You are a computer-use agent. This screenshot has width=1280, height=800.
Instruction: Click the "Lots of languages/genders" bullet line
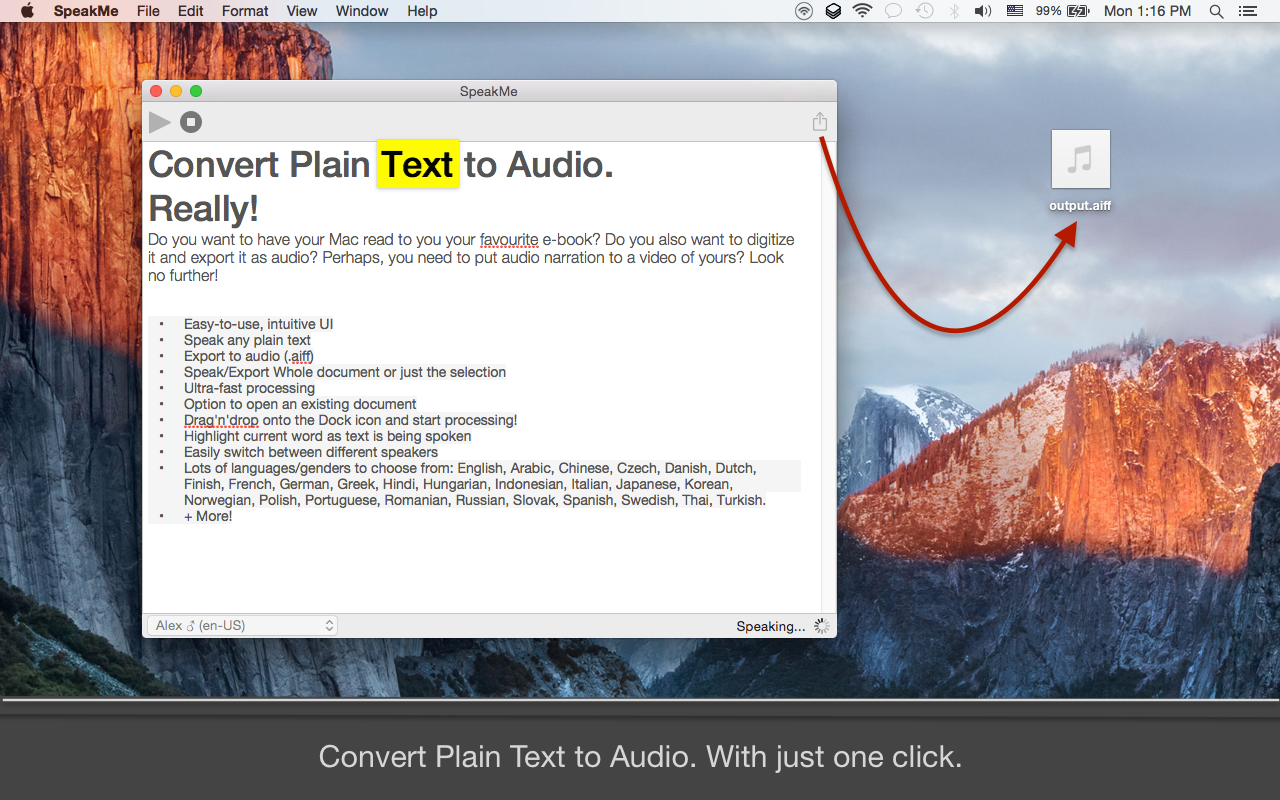tap(470, 468)
